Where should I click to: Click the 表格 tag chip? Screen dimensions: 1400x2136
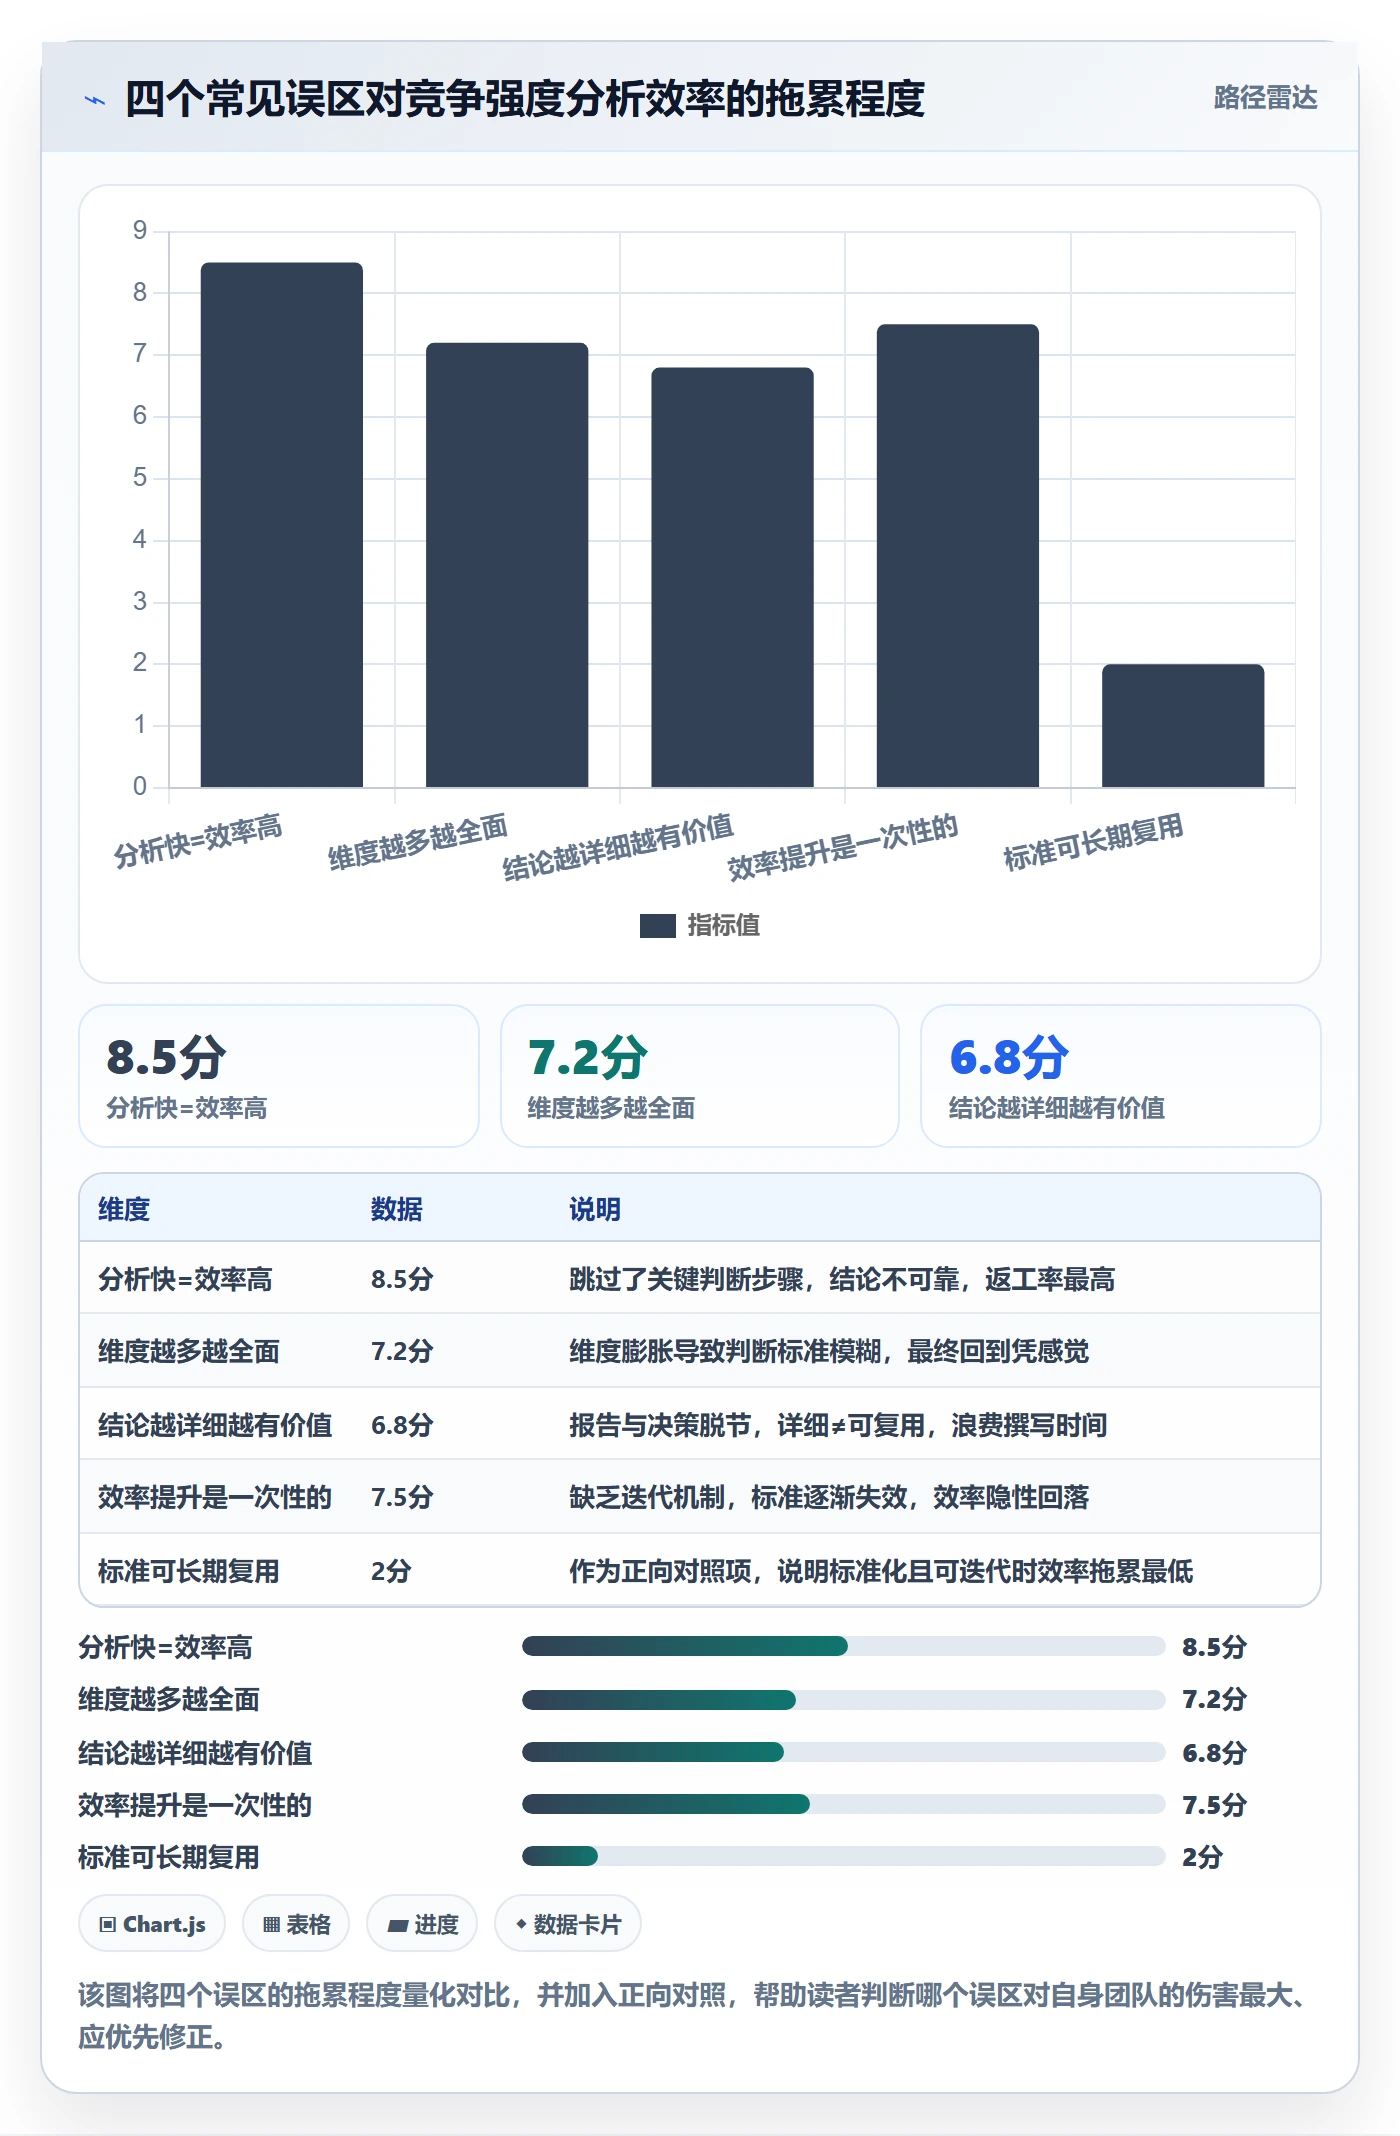coord(296,1924)
